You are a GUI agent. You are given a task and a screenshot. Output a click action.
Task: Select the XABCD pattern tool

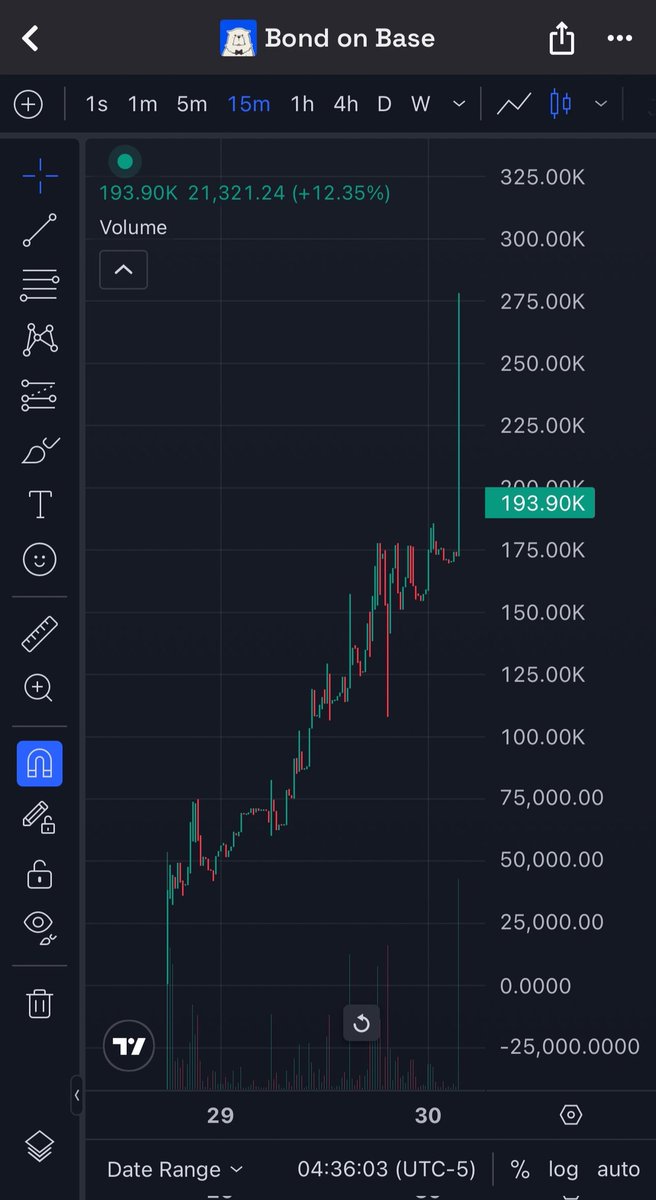coord(40,339)
